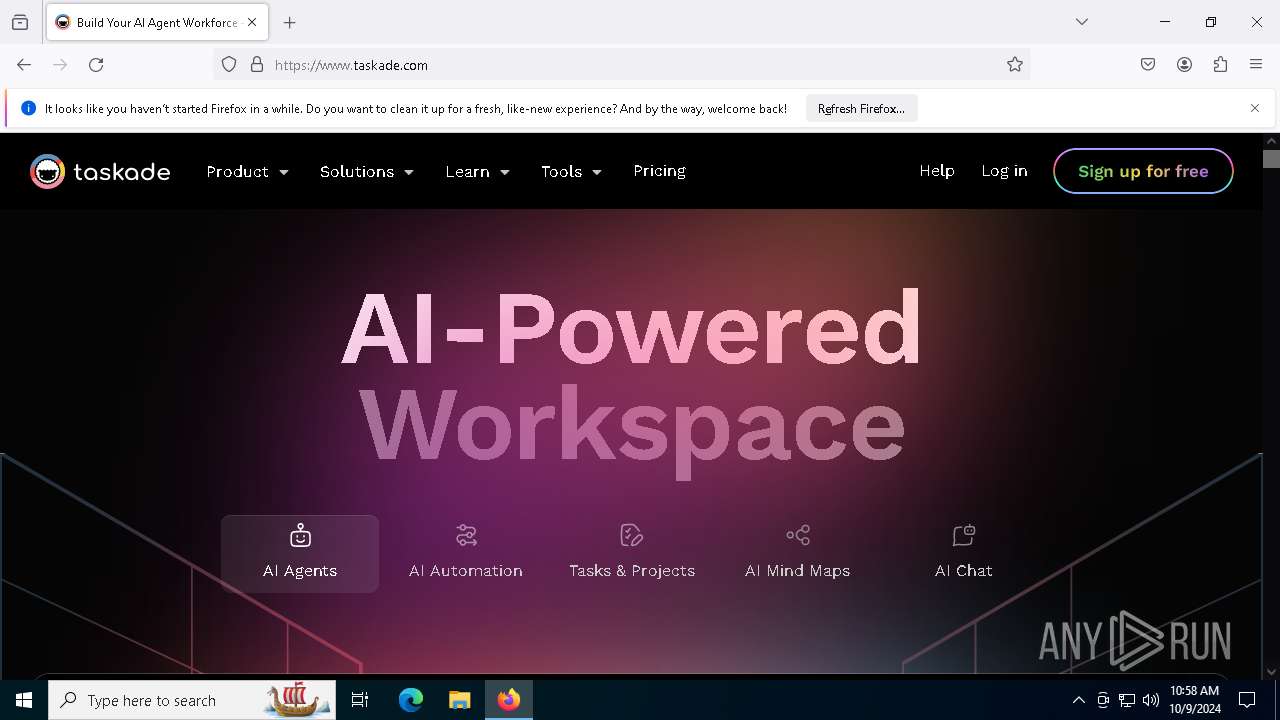Click the scrollbar down arrow
The width and height of the screenshot is (1280, 720).
pyautogui.click(x=1271, y=672)
